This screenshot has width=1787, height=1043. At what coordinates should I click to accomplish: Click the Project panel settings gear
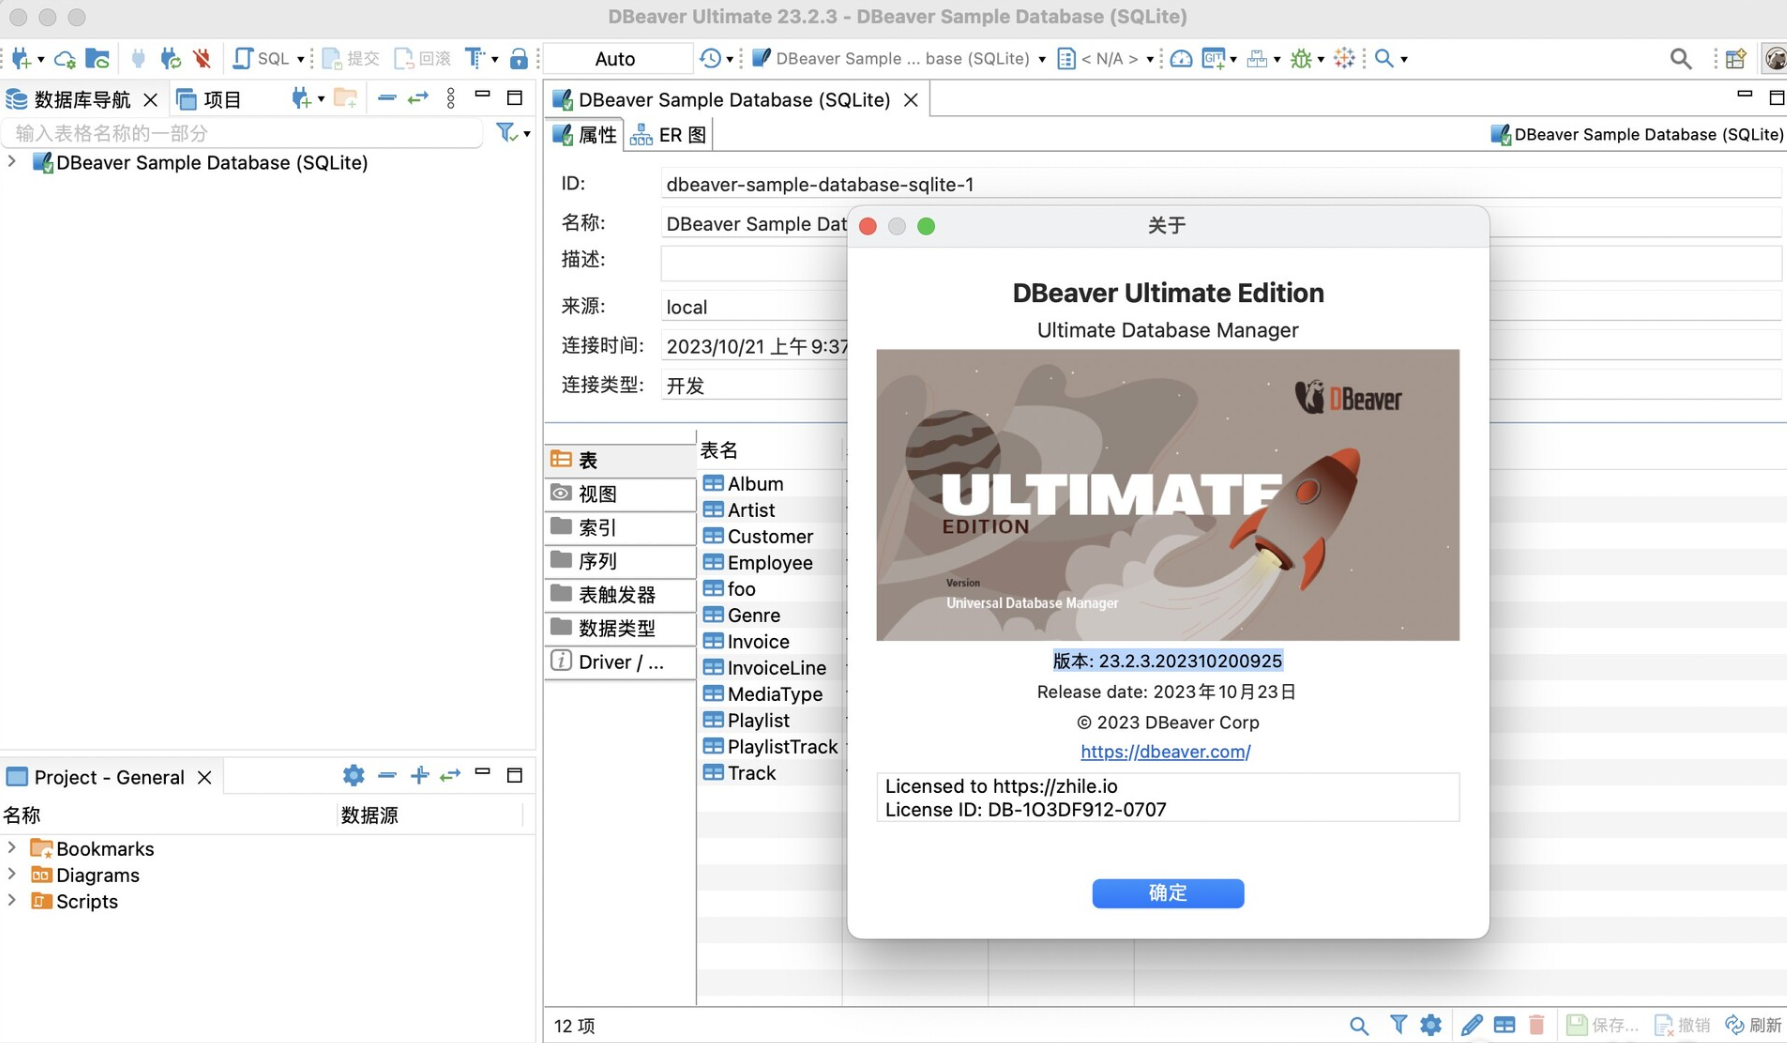click(353, 776)
